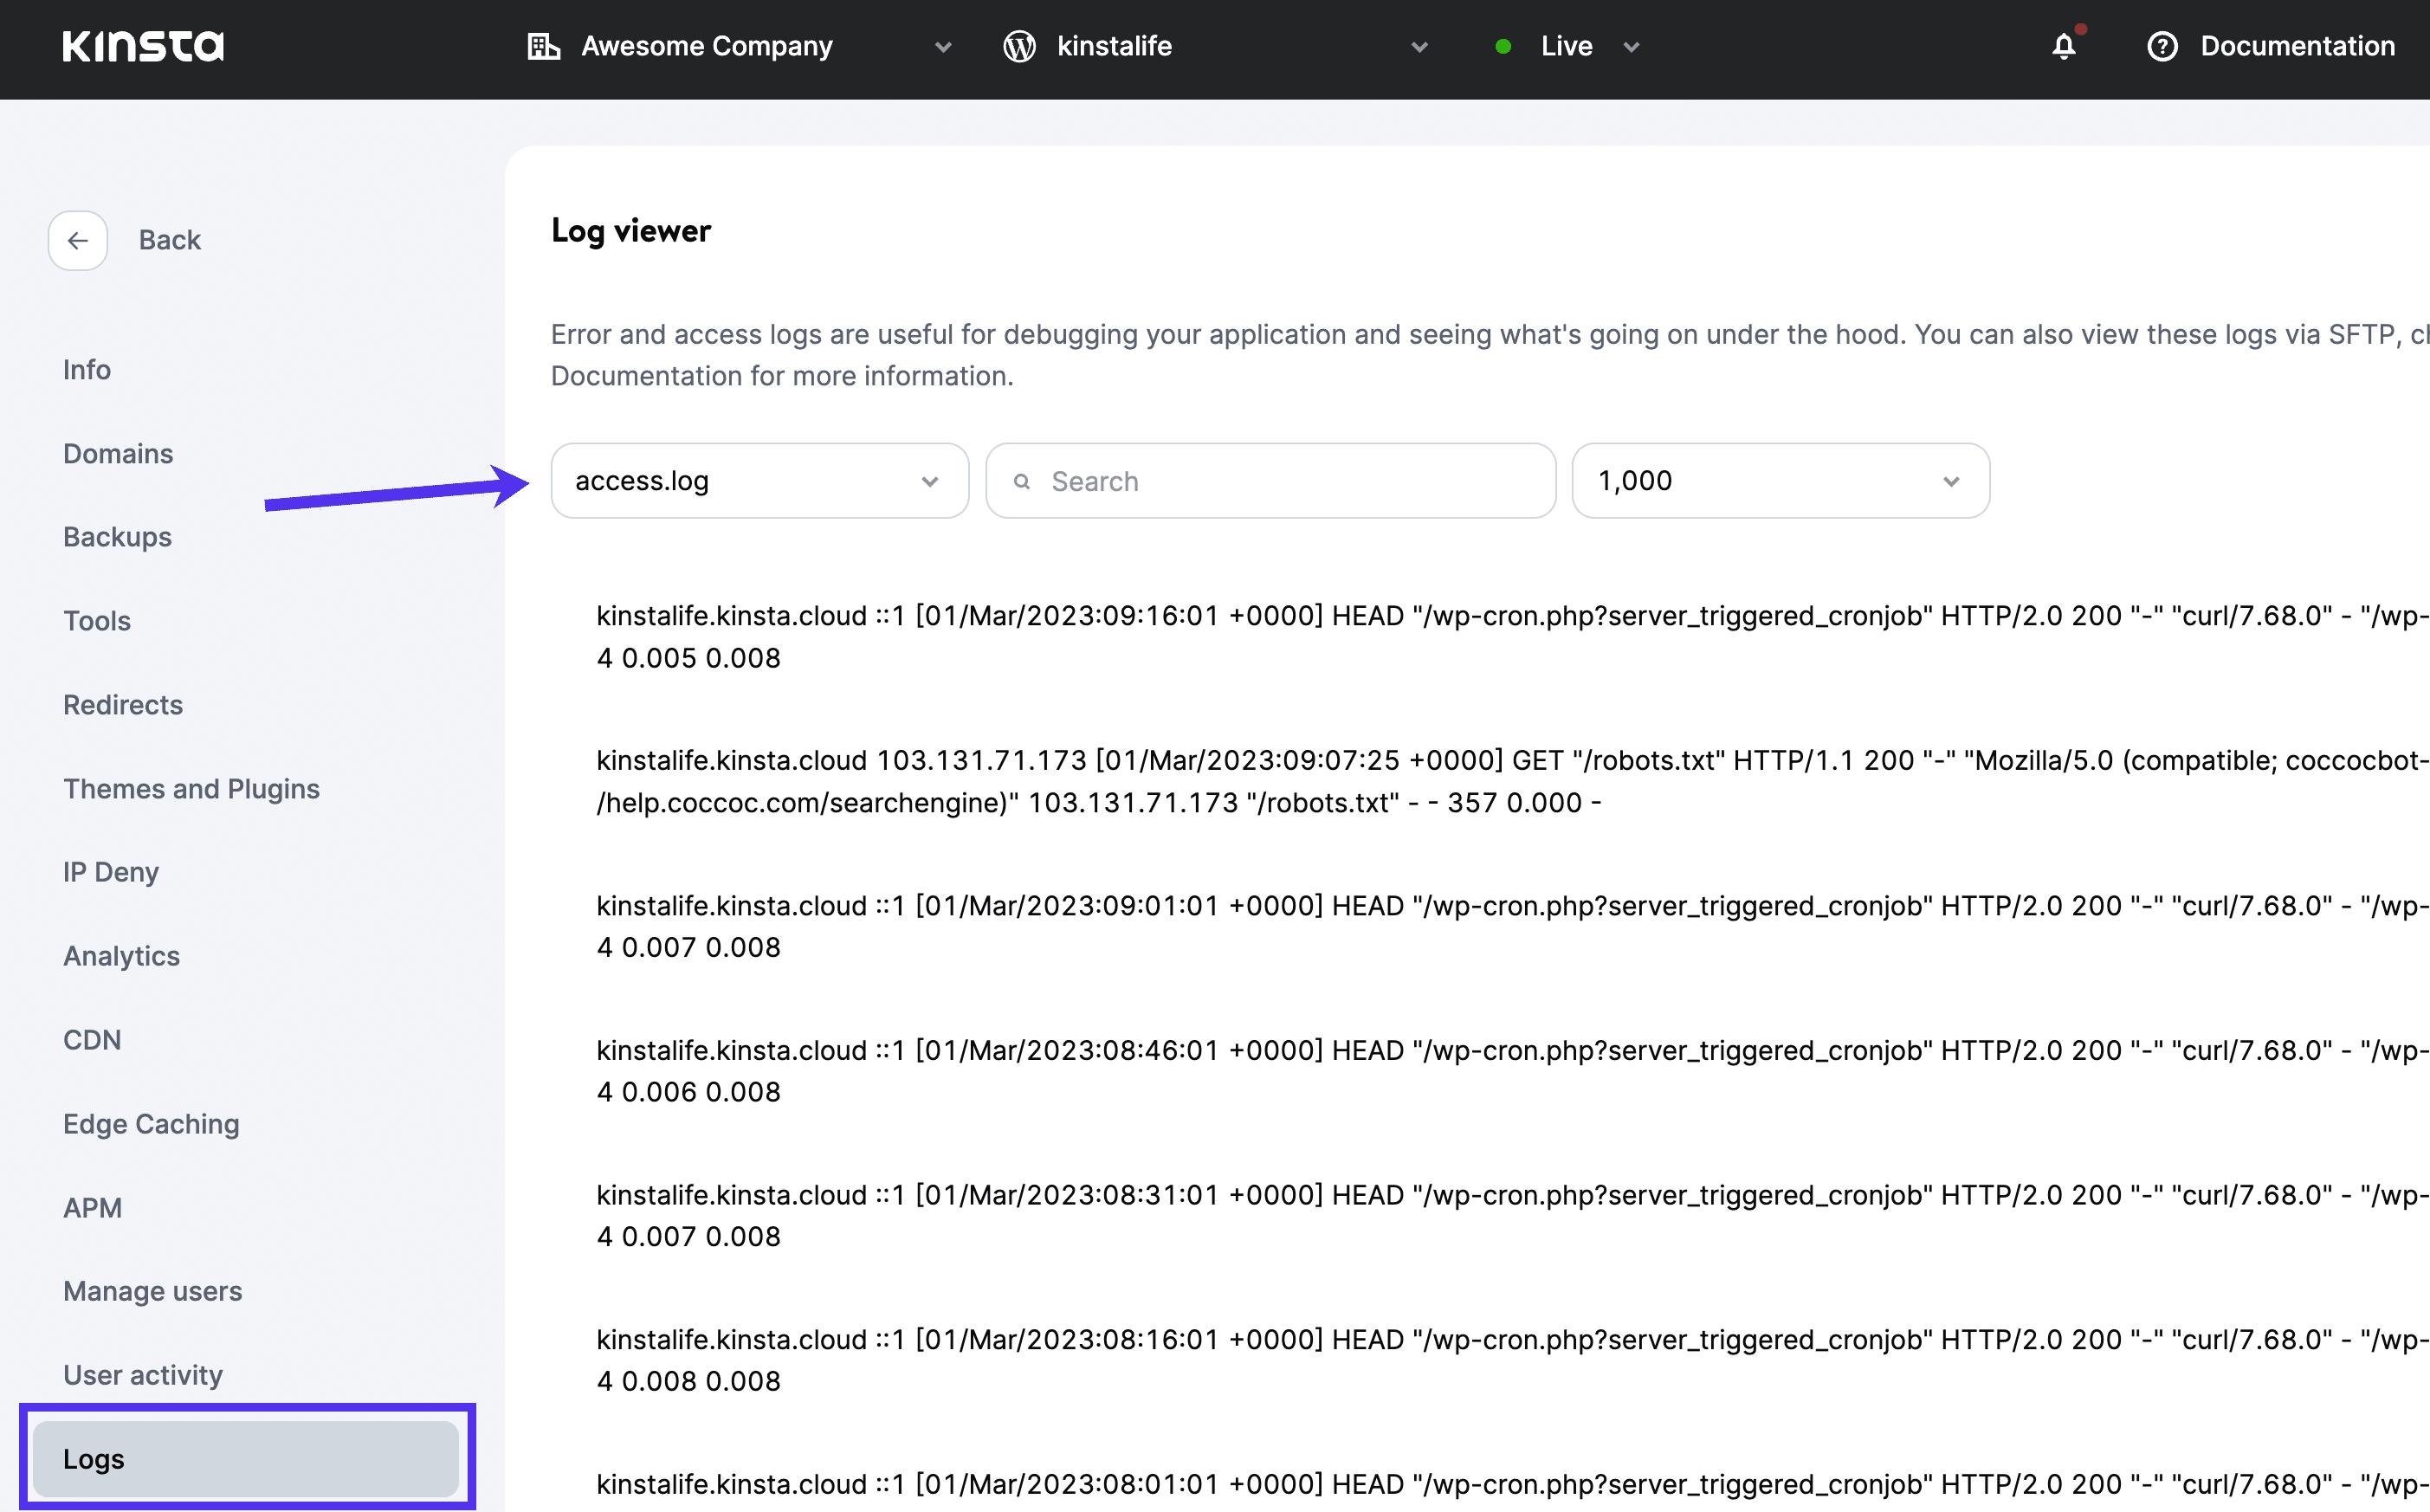Select the IP Deny sidebar item

[x=110, y=871]
